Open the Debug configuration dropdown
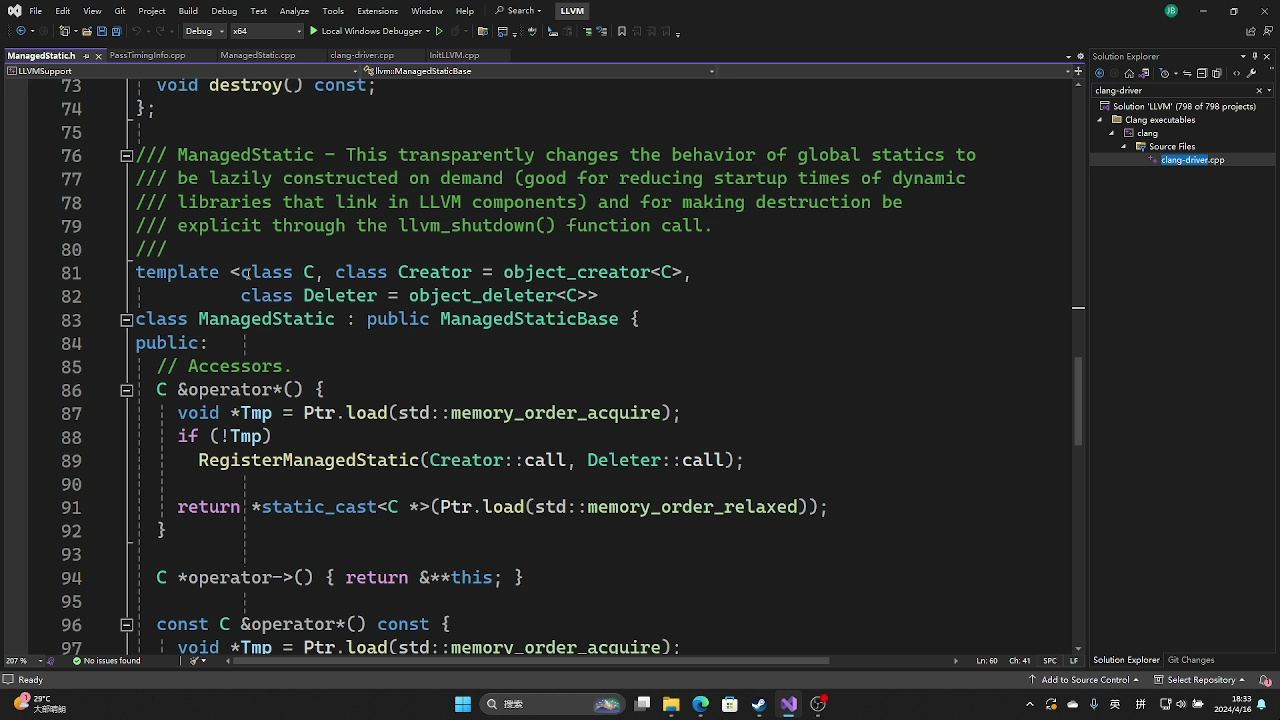This screenshot has width=1280, height=720. [x=204, y=31]
